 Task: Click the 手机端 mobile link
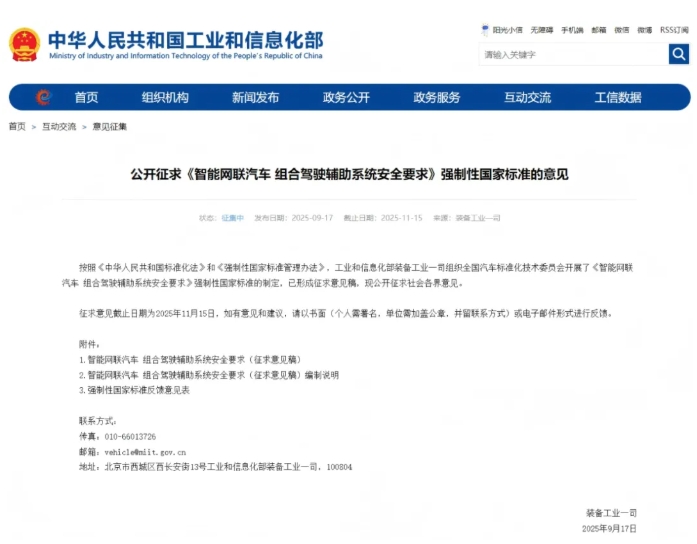(572, 30)
